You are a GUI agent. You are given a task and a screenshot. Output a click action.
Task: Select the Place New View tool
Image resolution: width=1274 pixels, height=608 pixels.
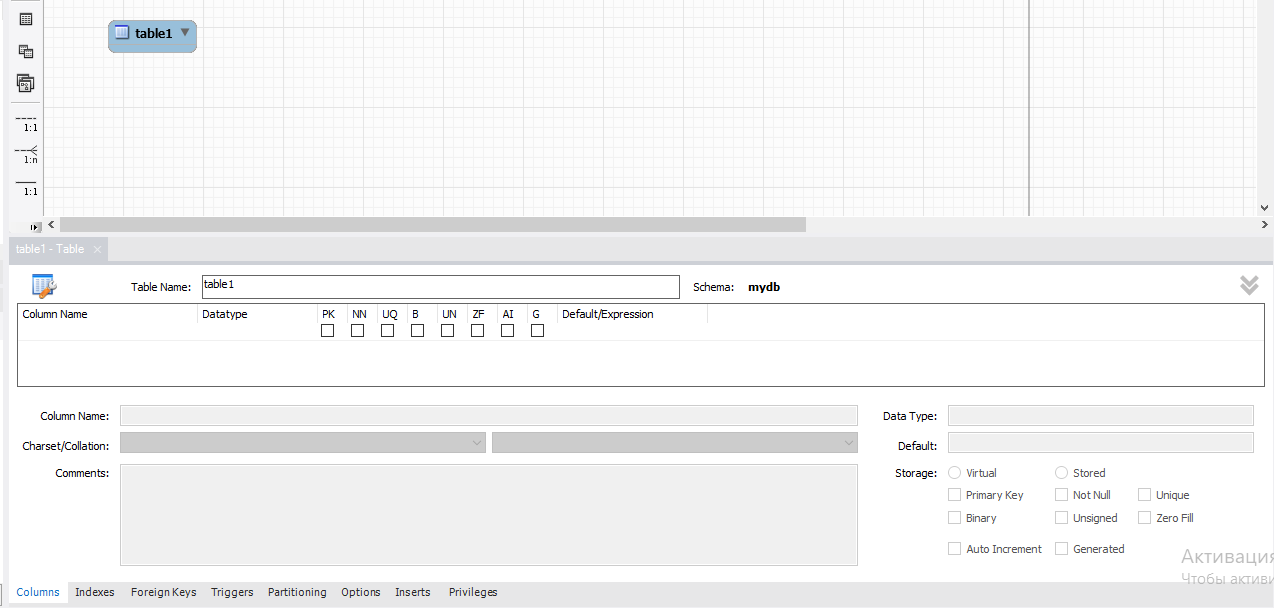click(x=26, y=51)
